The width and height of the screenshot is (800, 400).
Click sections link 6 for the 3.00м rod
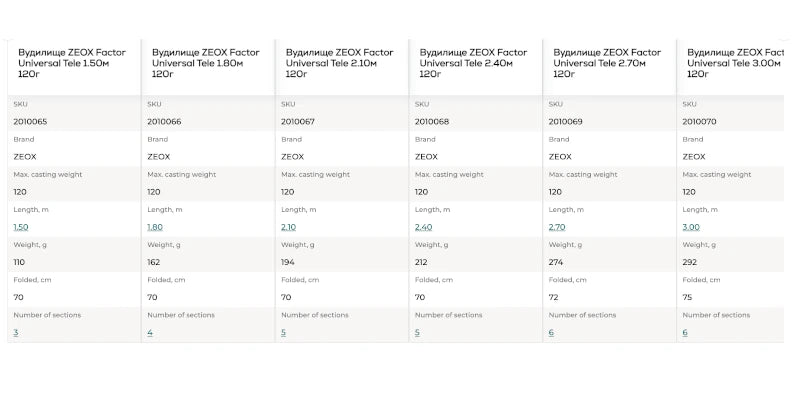tap(686, 332)
